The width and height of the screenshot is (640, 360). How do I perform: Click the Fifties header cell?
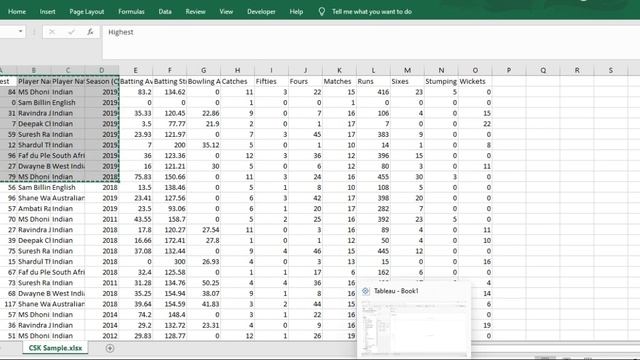(271, 81)
